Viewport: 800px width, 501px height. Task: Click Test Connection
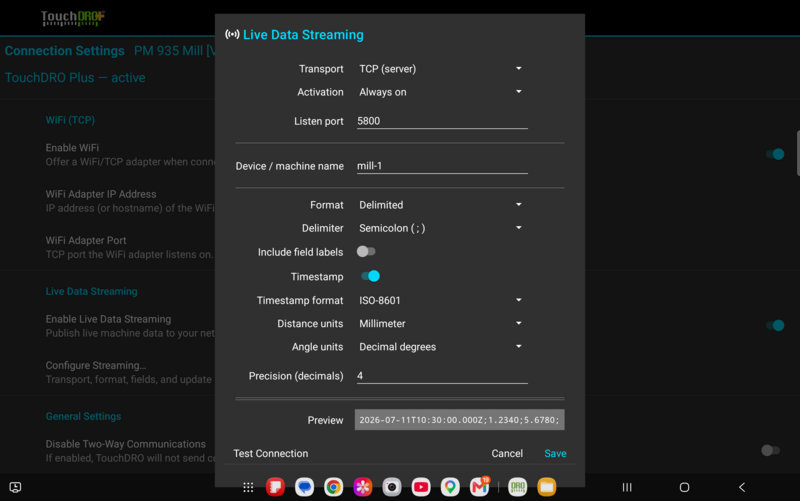click(270, 454)
